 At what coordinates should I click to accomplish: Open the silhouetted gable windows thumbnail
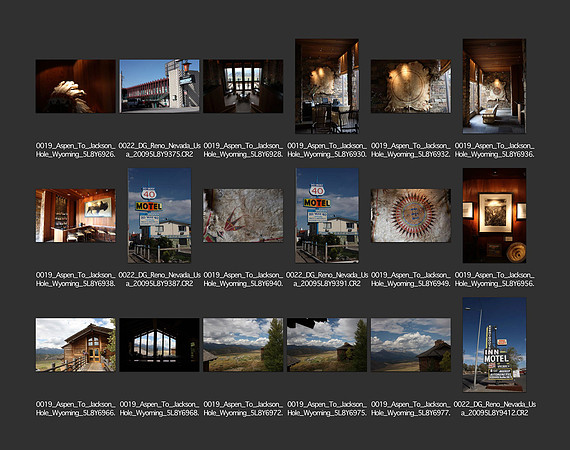160,345
